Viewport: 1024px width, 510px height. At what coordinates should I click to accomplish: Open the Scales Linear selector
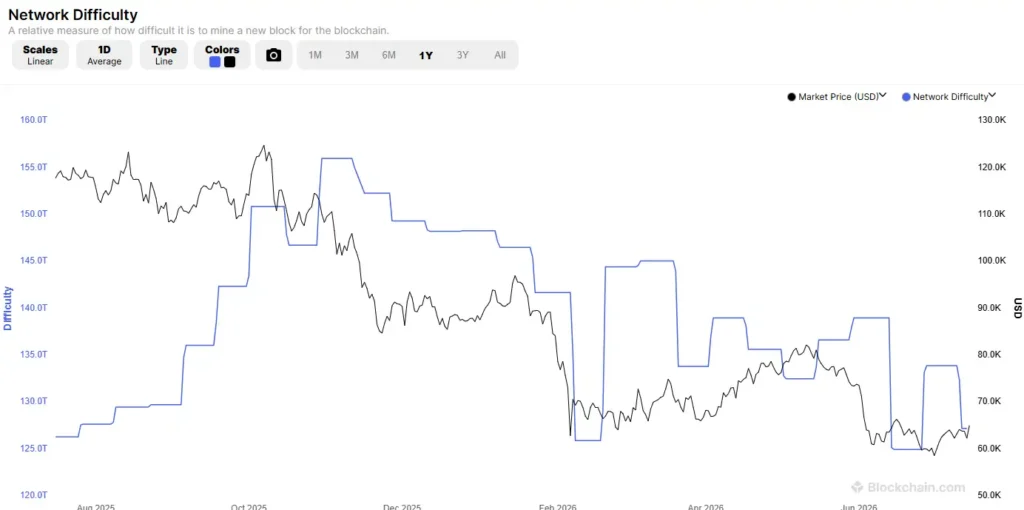tap(40, 56)
